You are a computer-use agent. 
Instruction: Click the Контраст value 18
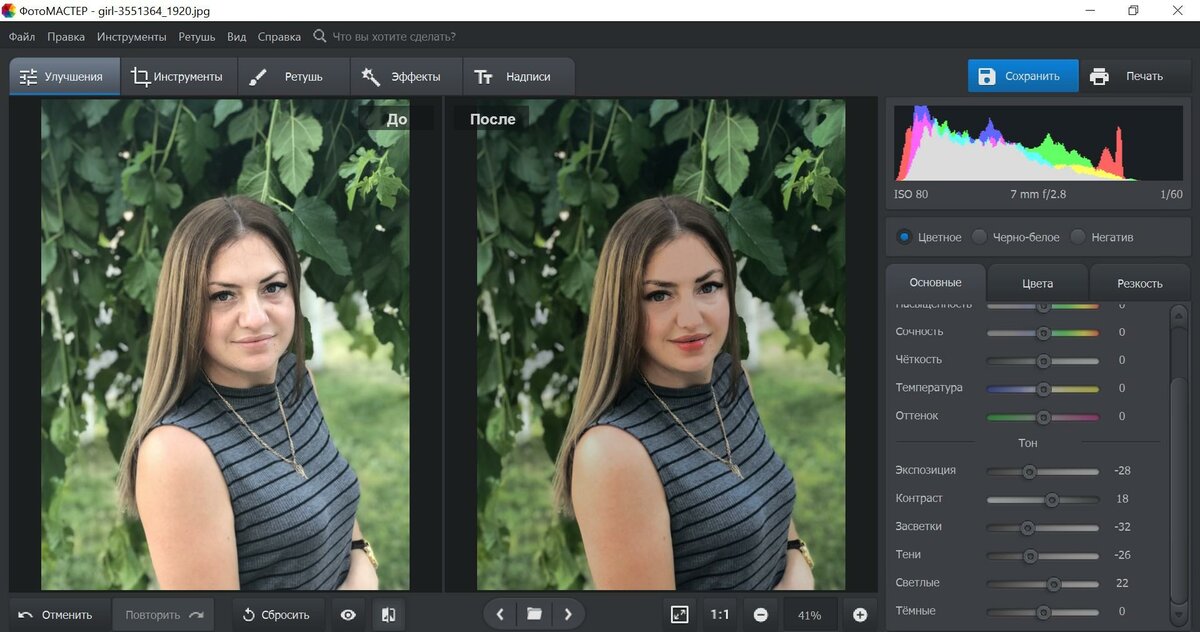click(x=1122, y=499)
